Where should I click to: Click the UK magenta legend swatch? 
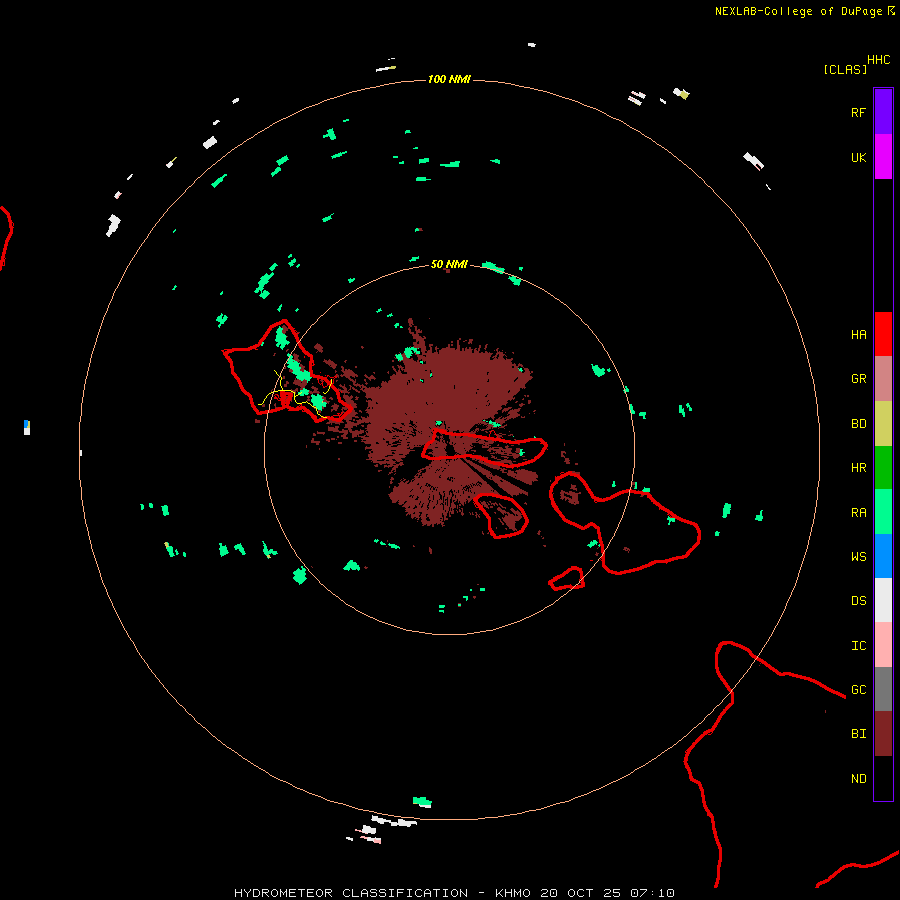[x=883, y=157]
